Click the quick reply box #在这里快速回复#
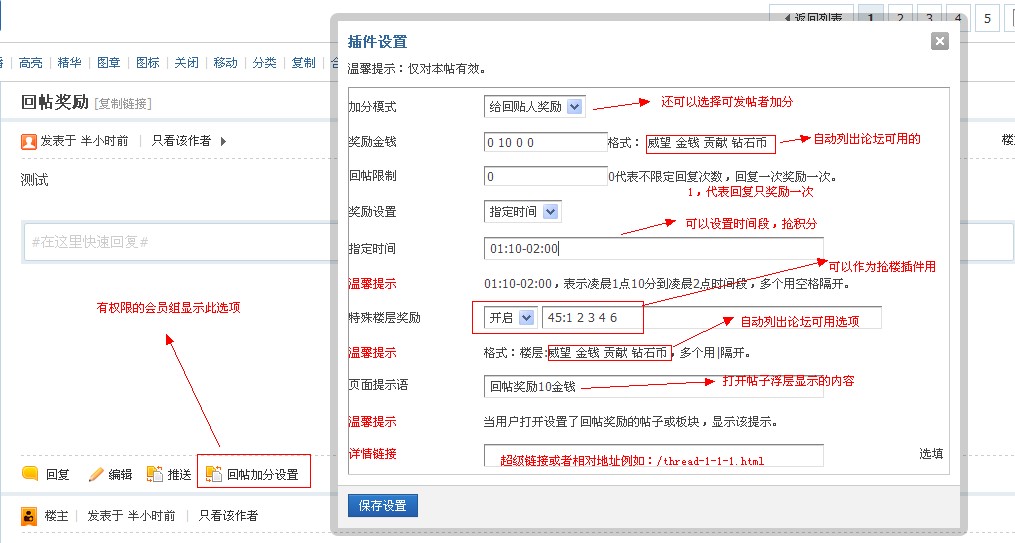 click(180, 242)
